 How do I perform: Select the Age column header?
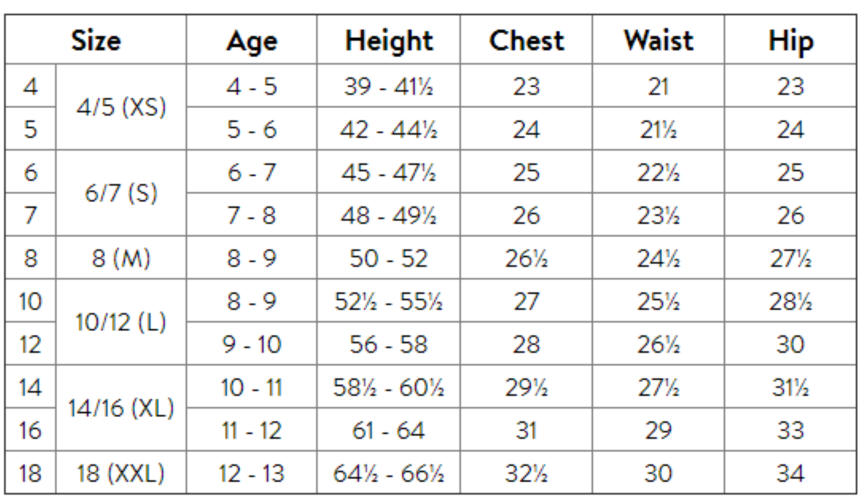[252, 41]
